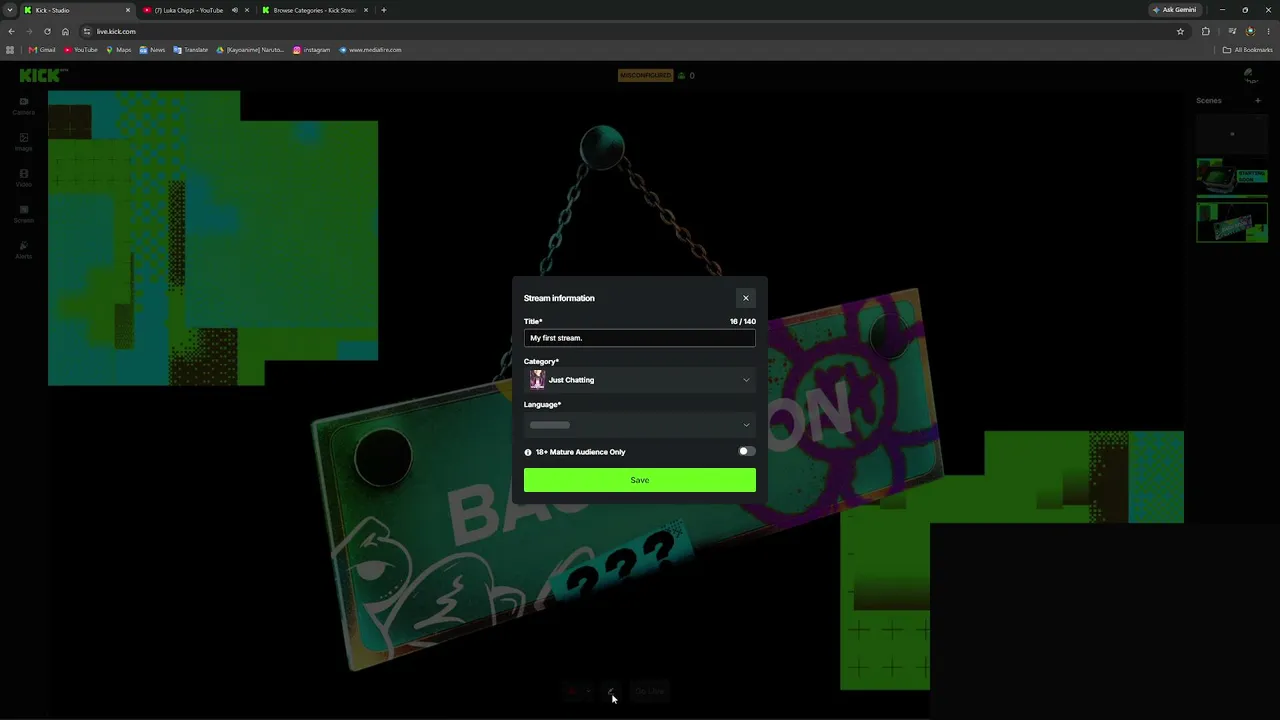Open the Category dropdown showing Just Chatting

pos(640,380)
